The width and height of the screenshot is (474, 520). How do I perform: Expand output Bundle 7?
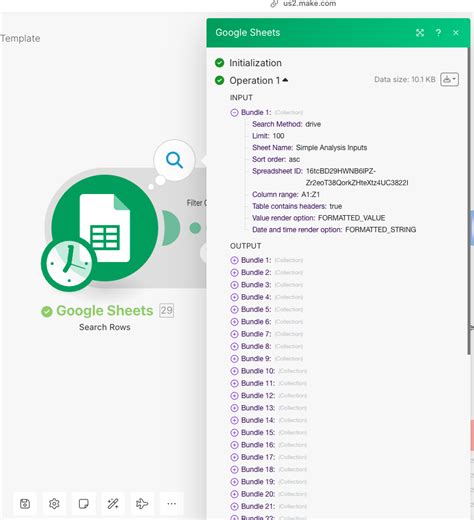click(x=234, y=334)
